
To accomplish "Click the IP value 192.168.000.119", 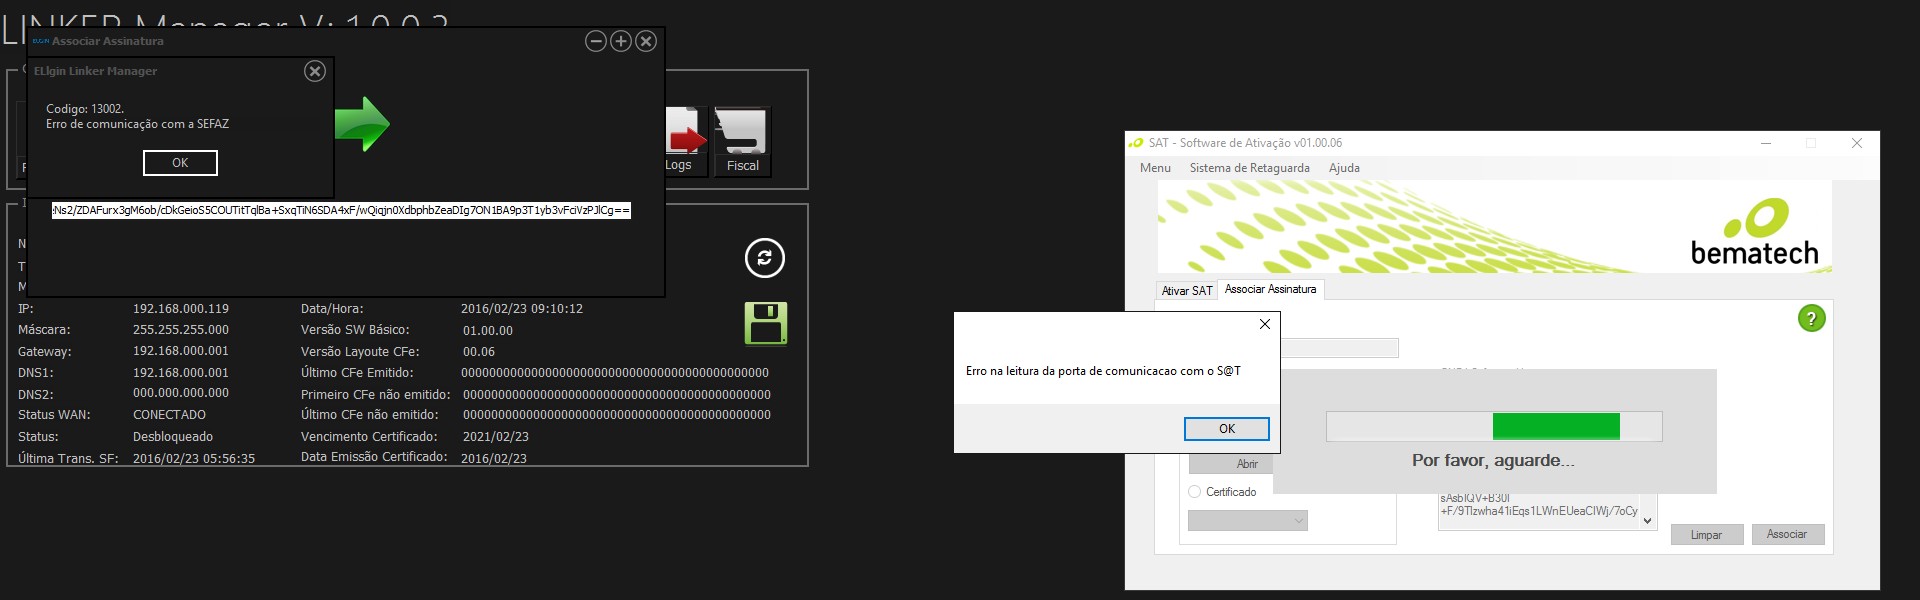I will point(181,309).
